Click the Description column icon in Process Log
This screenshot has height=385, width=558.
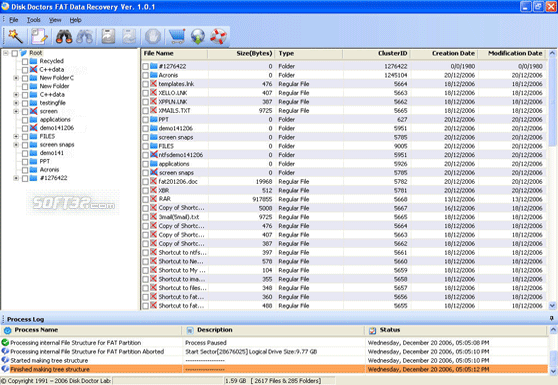tap(190, 330)
